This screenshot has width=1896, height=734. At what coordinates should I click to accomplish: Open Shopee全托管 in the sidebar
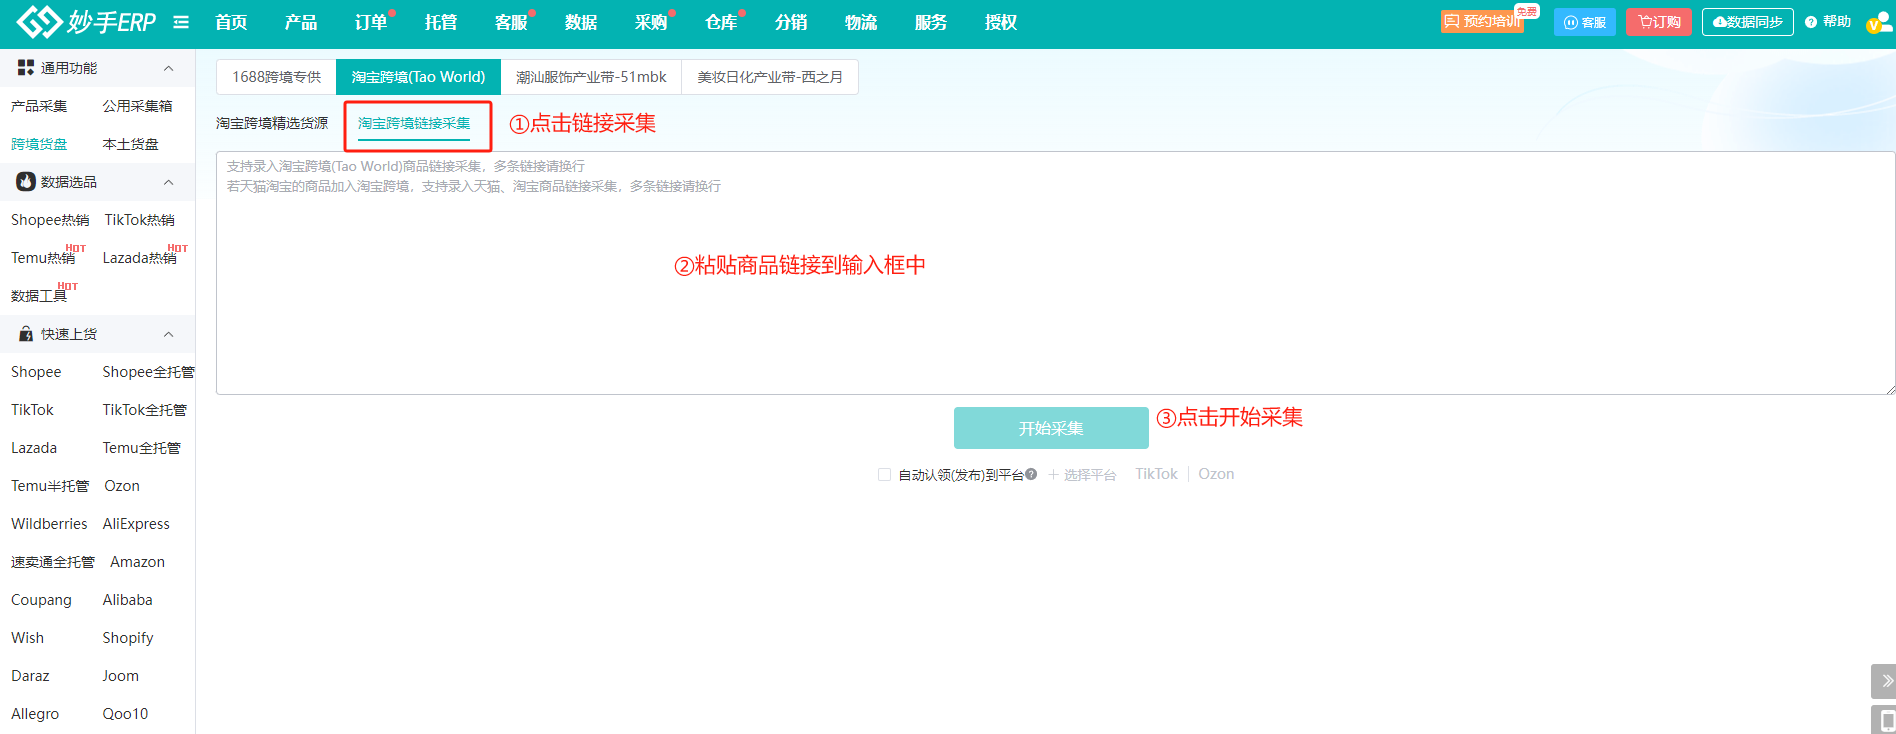pyautogui.click(x=148, y=372)
